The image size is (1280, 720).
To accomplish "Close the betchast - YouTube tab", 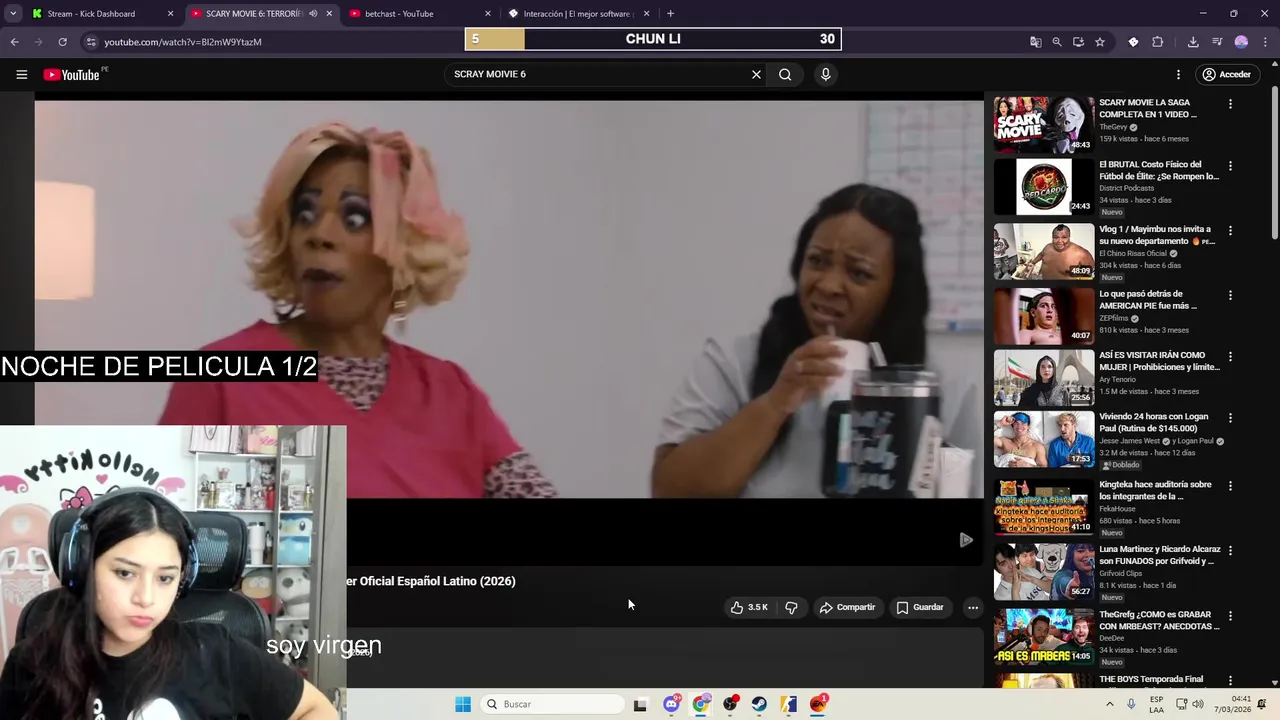I will click(x=488, y=14).
